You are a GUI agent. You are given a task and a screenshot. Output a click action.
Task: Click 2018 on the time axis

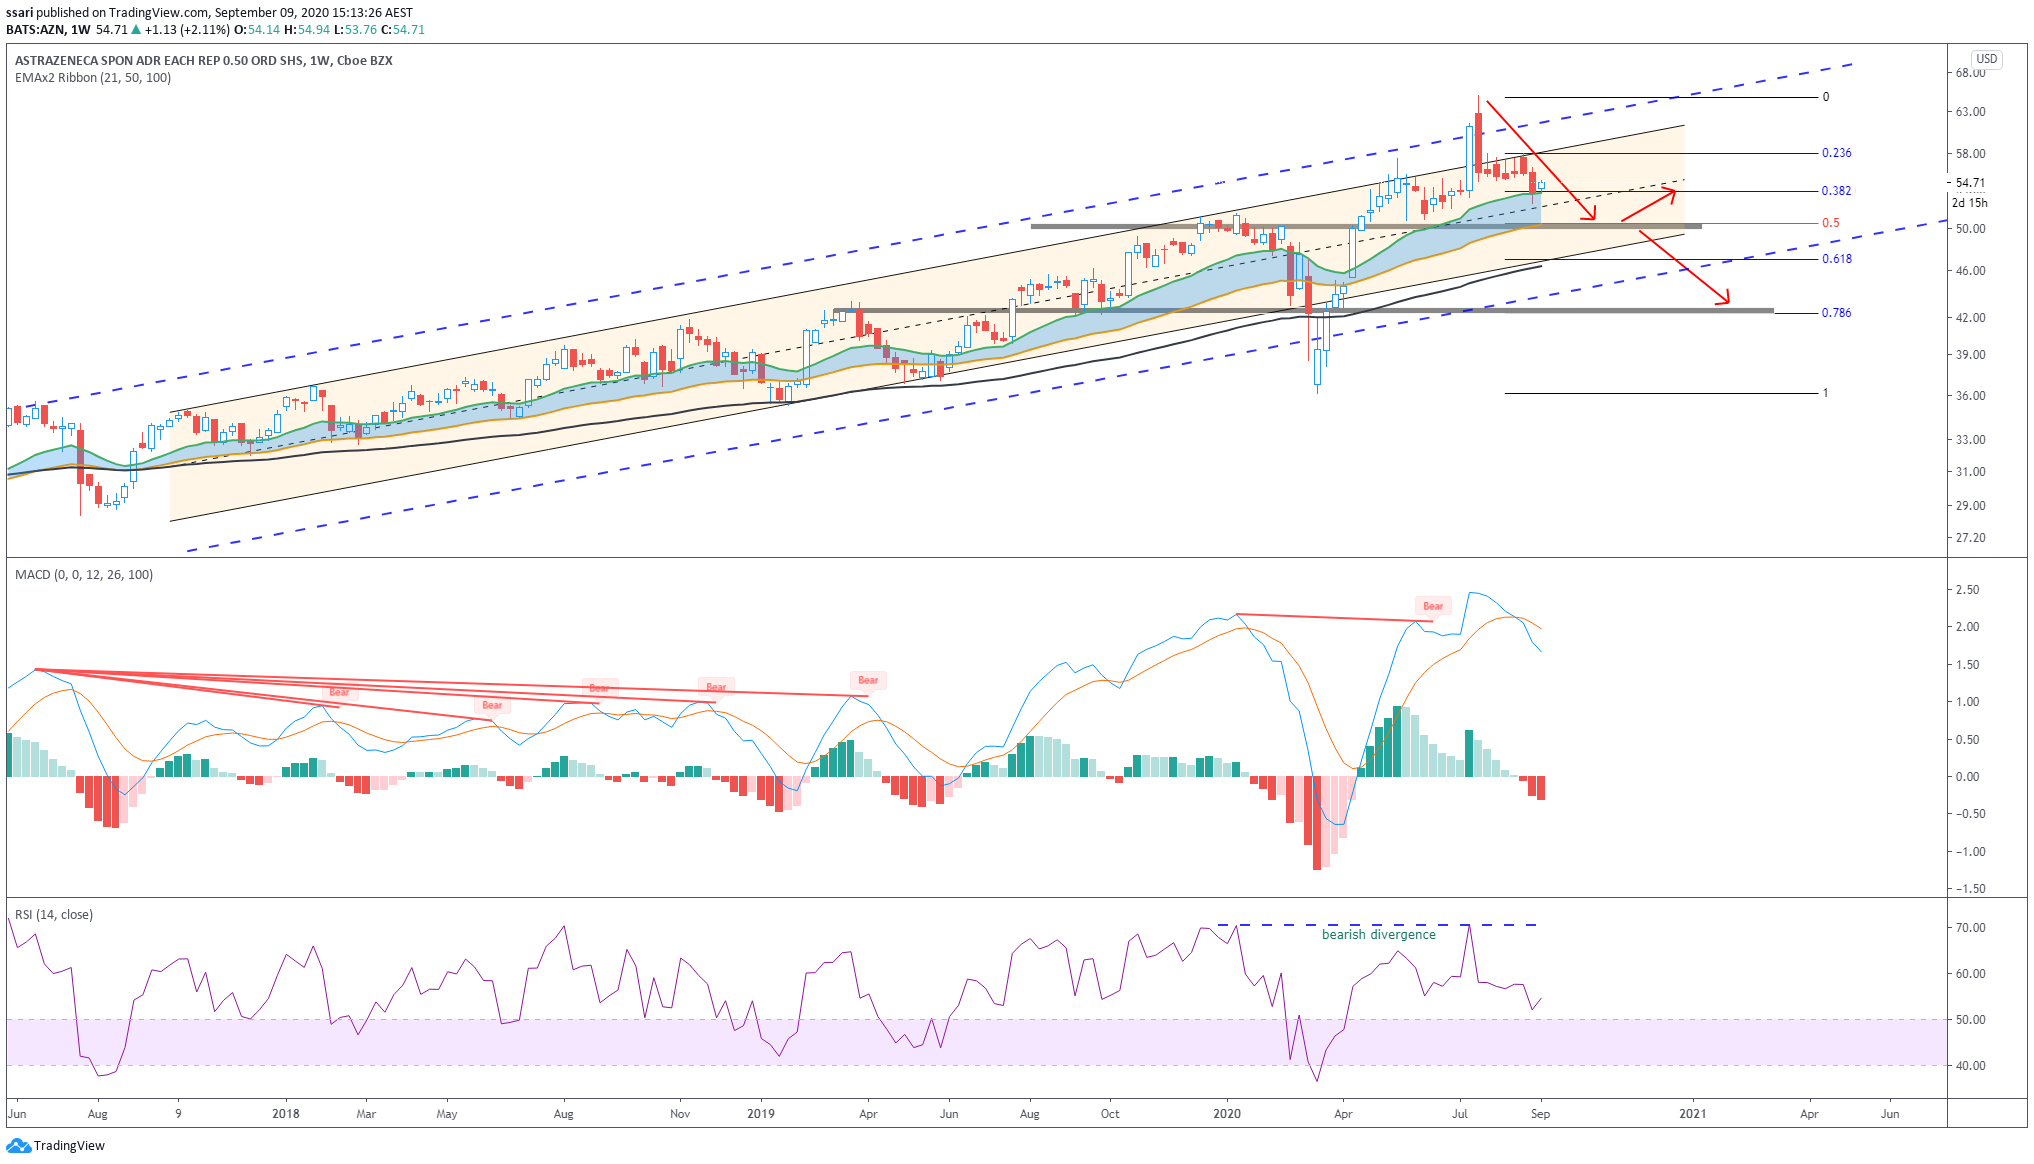coord(286,1114)
